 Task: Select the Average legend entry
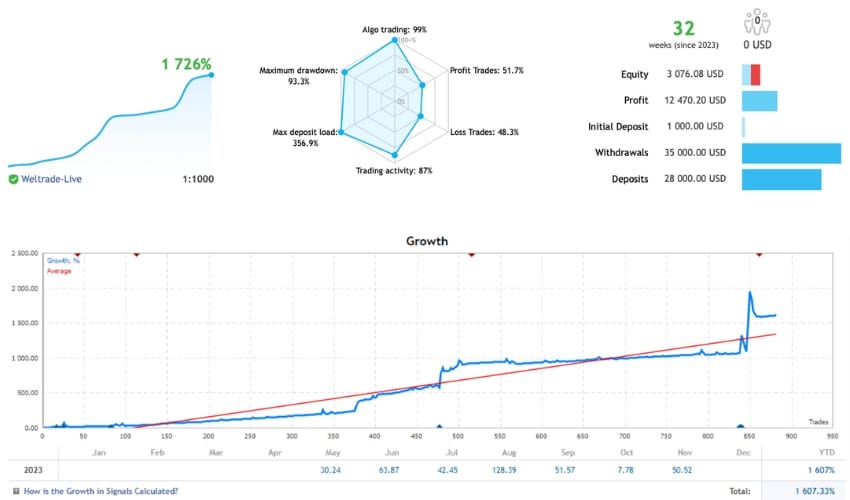click(60, 271)
